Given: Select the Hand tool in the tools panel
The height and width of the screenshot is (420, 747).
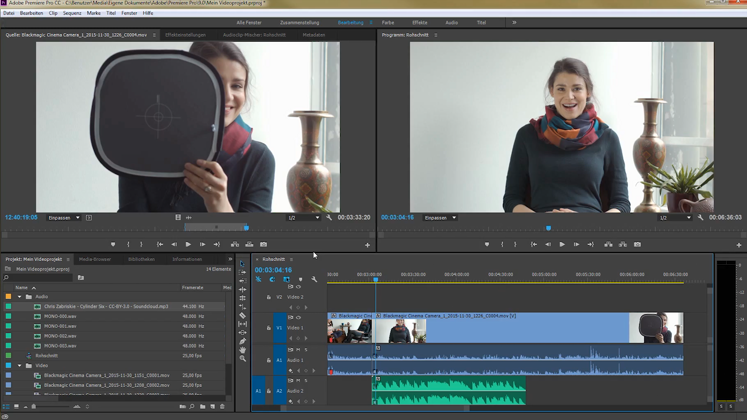Looking at the screenshot, I should click(242, 349).
